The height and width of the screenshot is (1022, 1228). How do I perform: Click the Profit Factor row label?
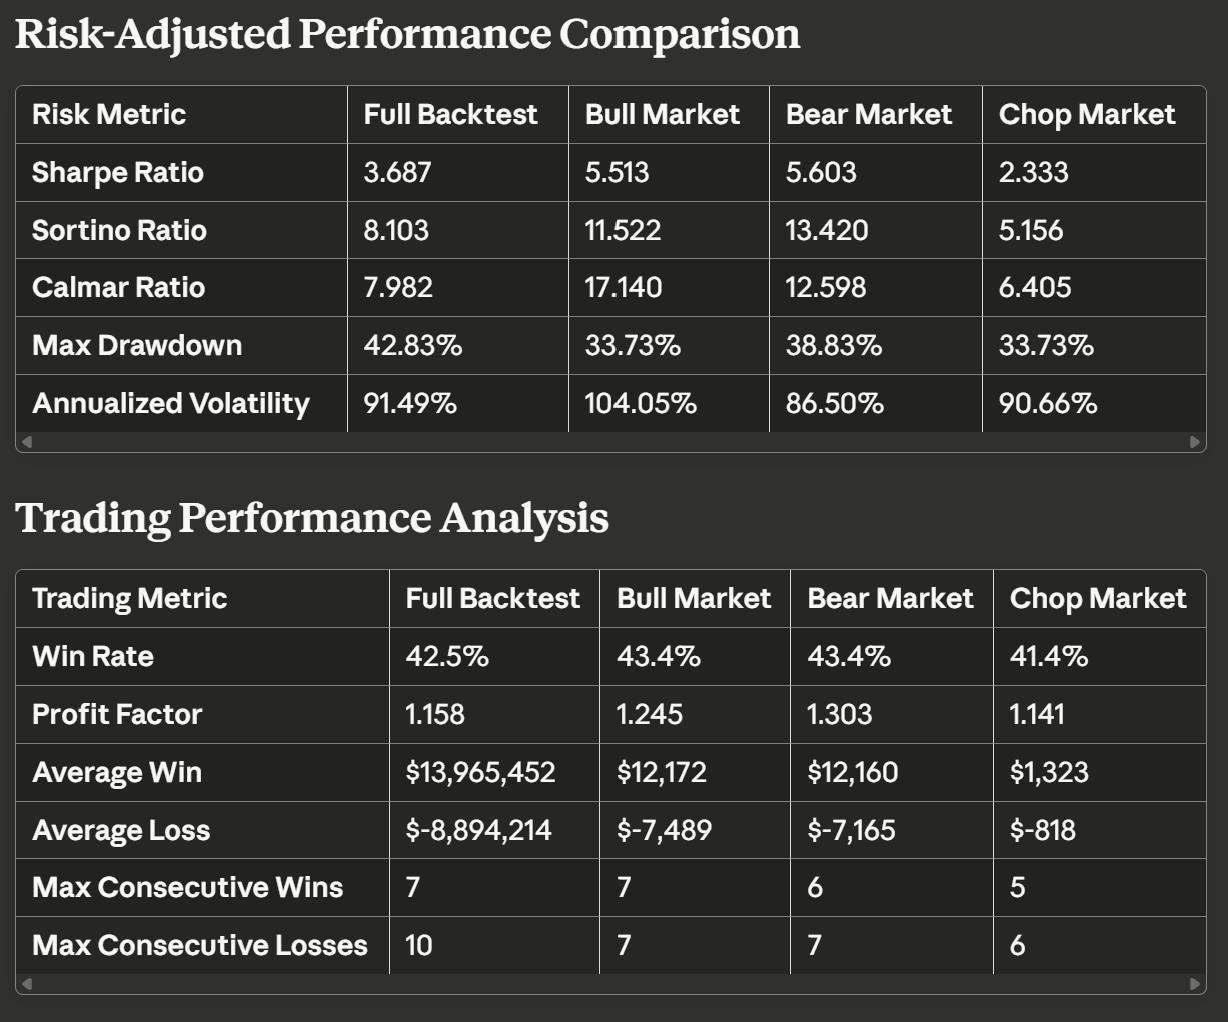117,714
